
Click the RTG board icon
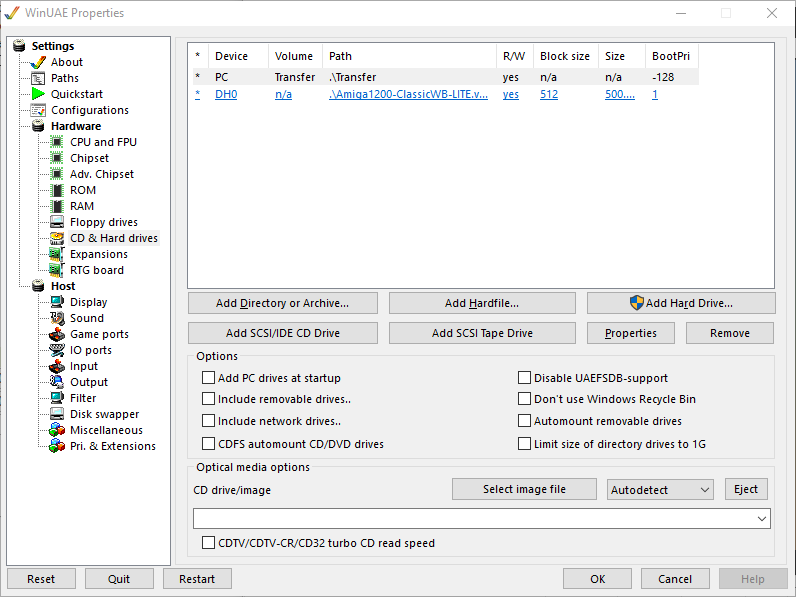pyautogui.click(x=57, y=270)
